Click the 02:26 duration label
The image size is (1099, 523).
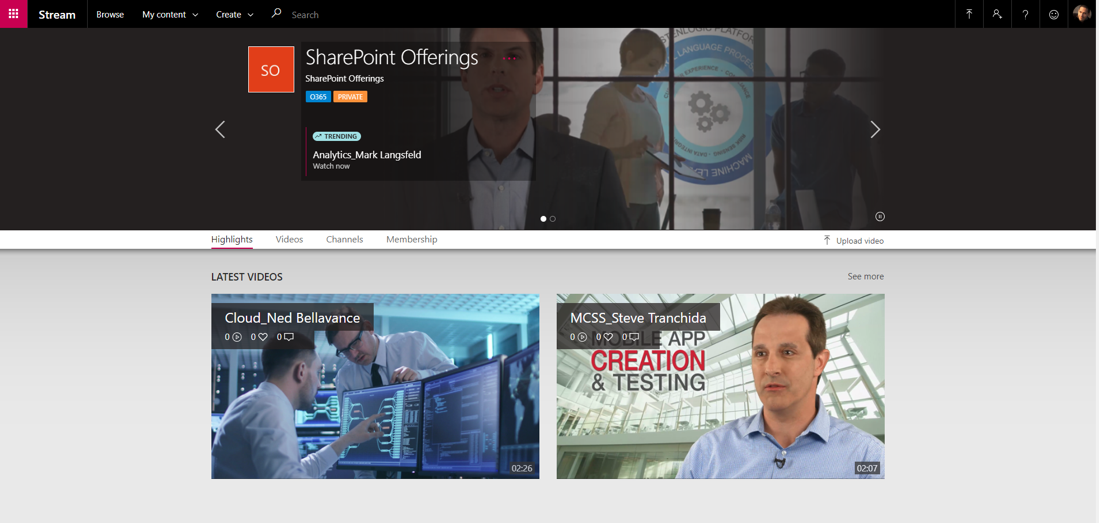click(x=521, y=468)
